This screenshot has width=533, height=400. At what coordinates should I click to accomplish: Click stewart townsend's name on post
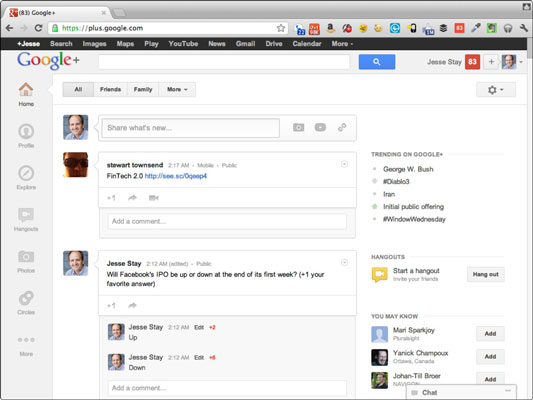click(135, 165)
